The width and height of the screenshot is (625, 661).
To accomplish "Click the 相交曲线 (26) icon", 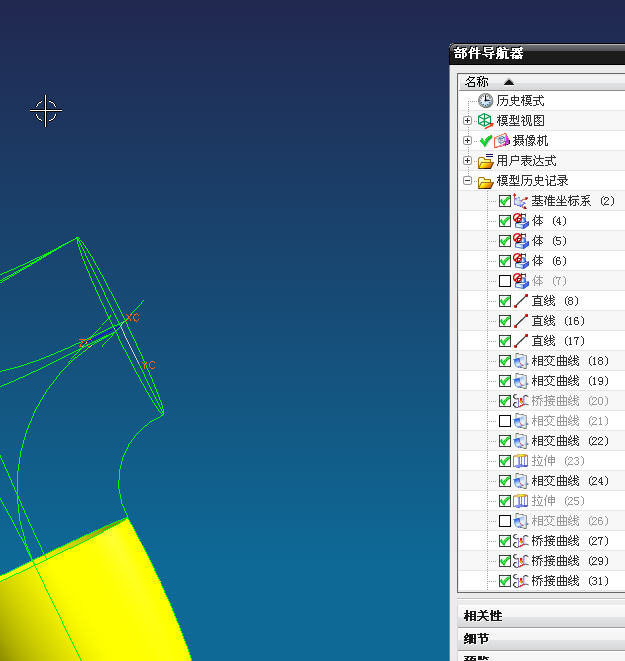I will point(520,521).
